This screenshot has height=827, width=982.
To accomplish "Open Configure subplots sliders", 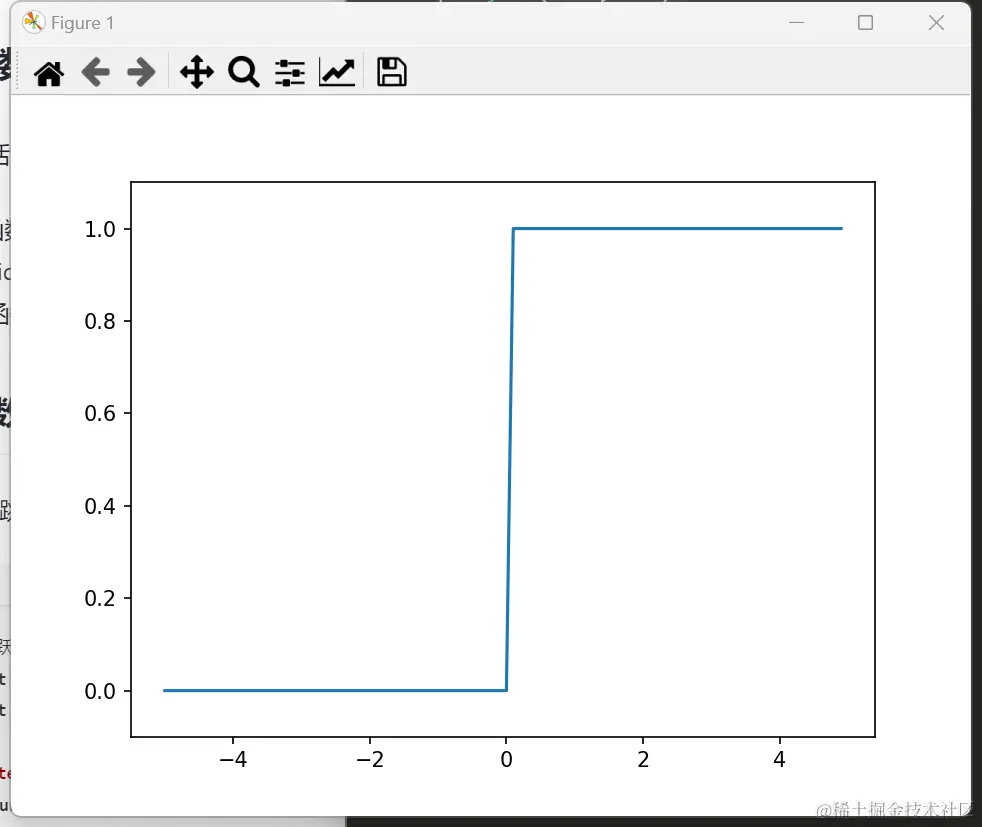I will click(290, 73).
